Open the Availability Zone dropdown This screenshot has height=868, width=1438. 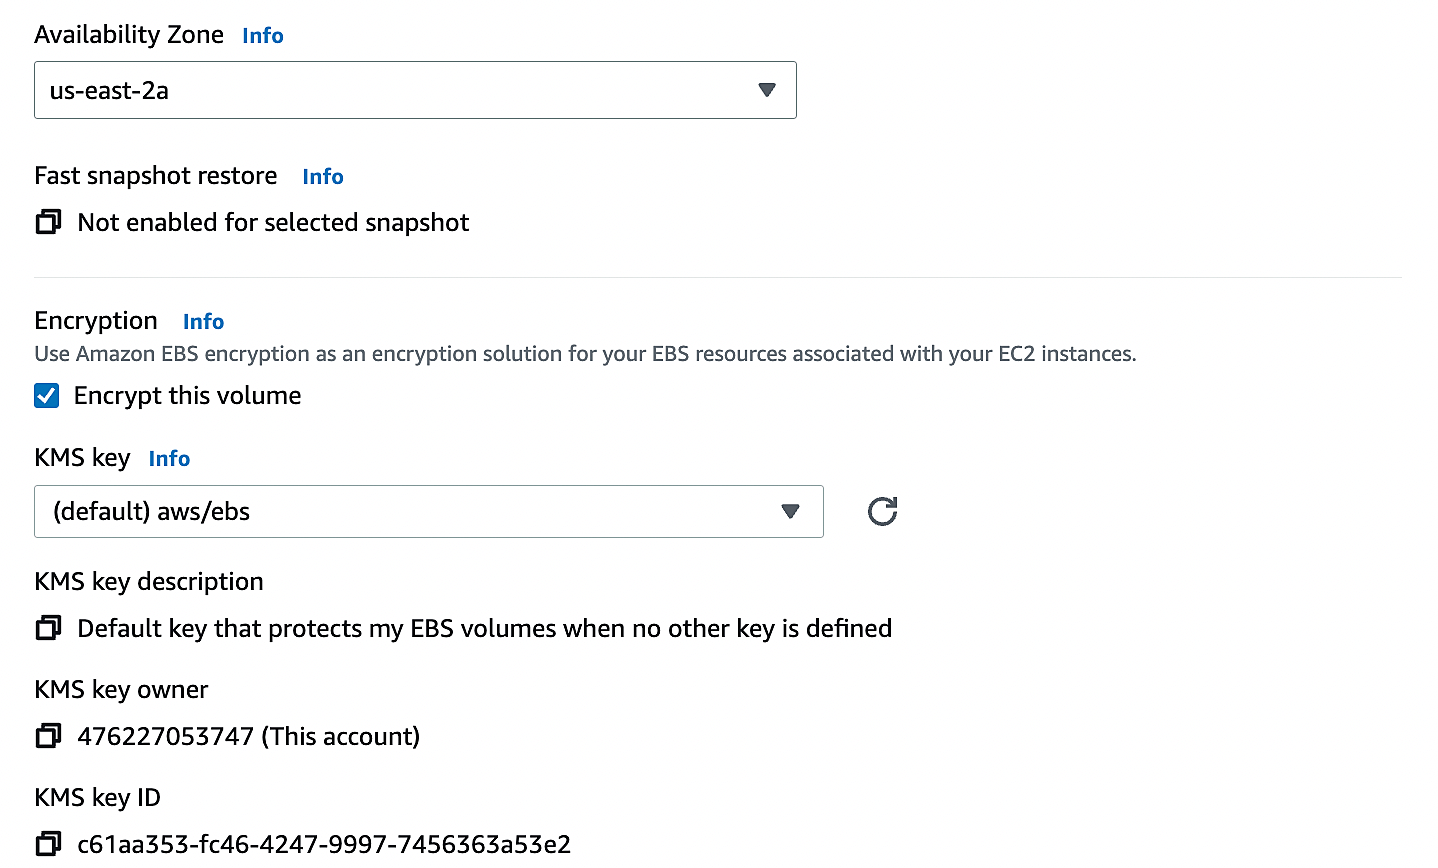click(415, 90)
